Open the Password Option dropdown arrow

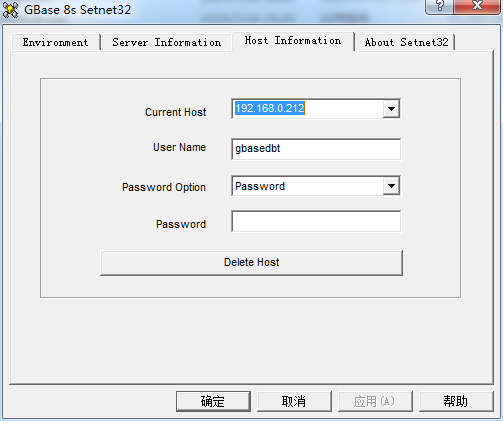[x=391, y=186]
